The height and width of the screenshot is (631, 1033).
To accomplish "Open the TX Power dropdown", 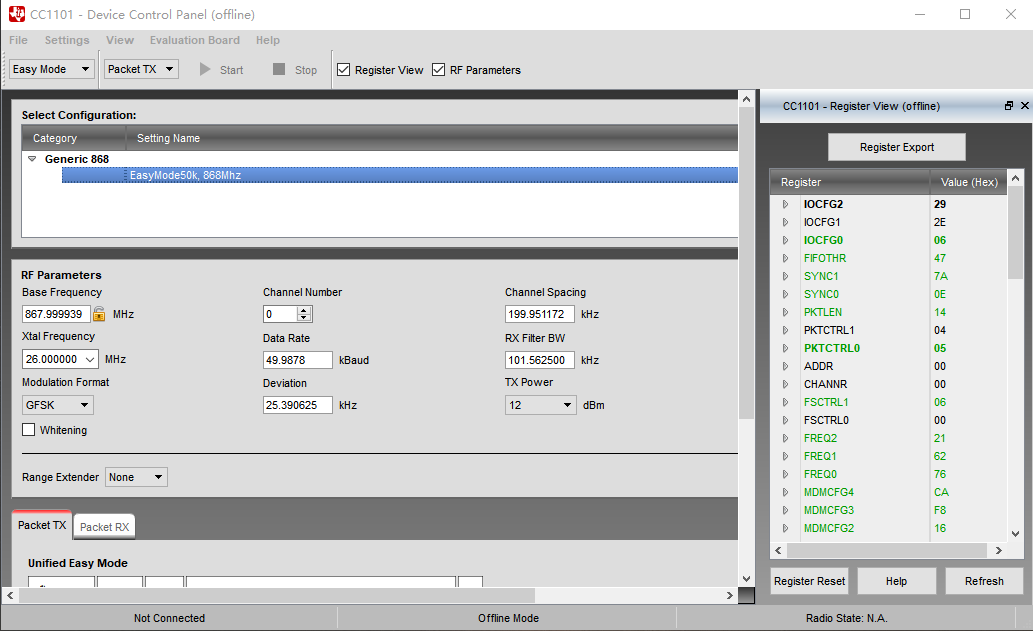I will point(541,404).
